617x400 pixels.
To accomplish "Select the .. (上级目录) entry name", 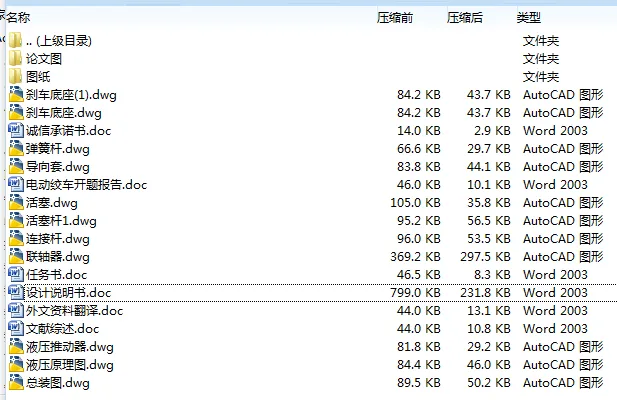I will coord(59,41).
